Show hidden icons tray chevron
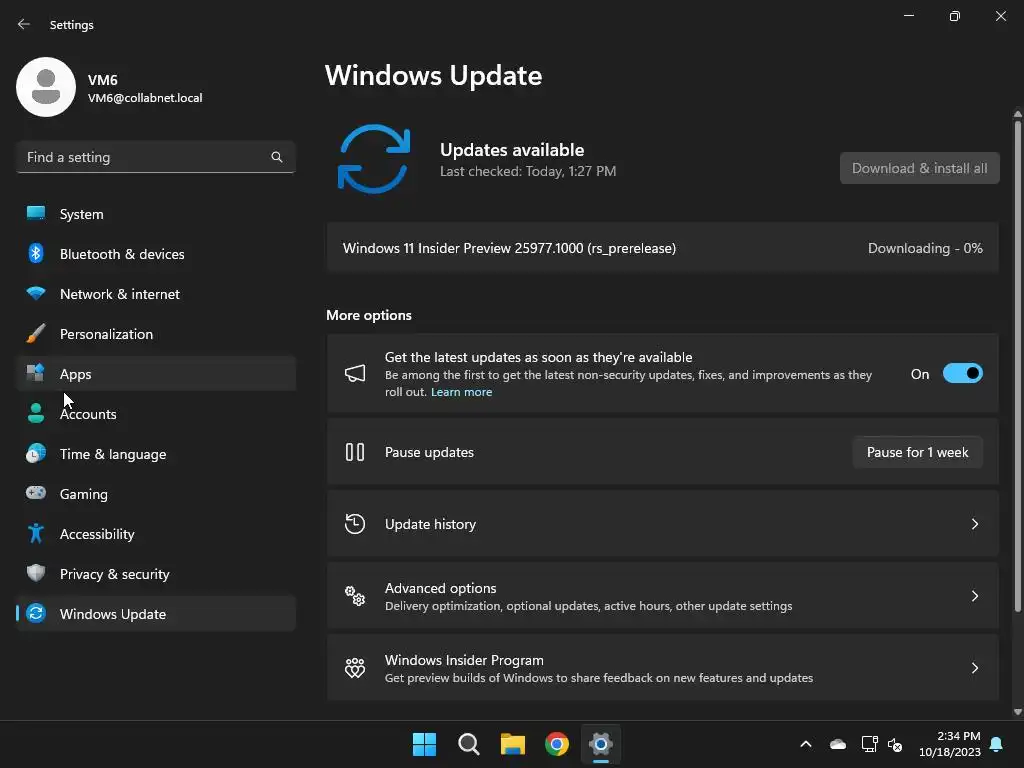Viewport: 1024px width, 768px height. pyautogui.click(x=806, y=744)
